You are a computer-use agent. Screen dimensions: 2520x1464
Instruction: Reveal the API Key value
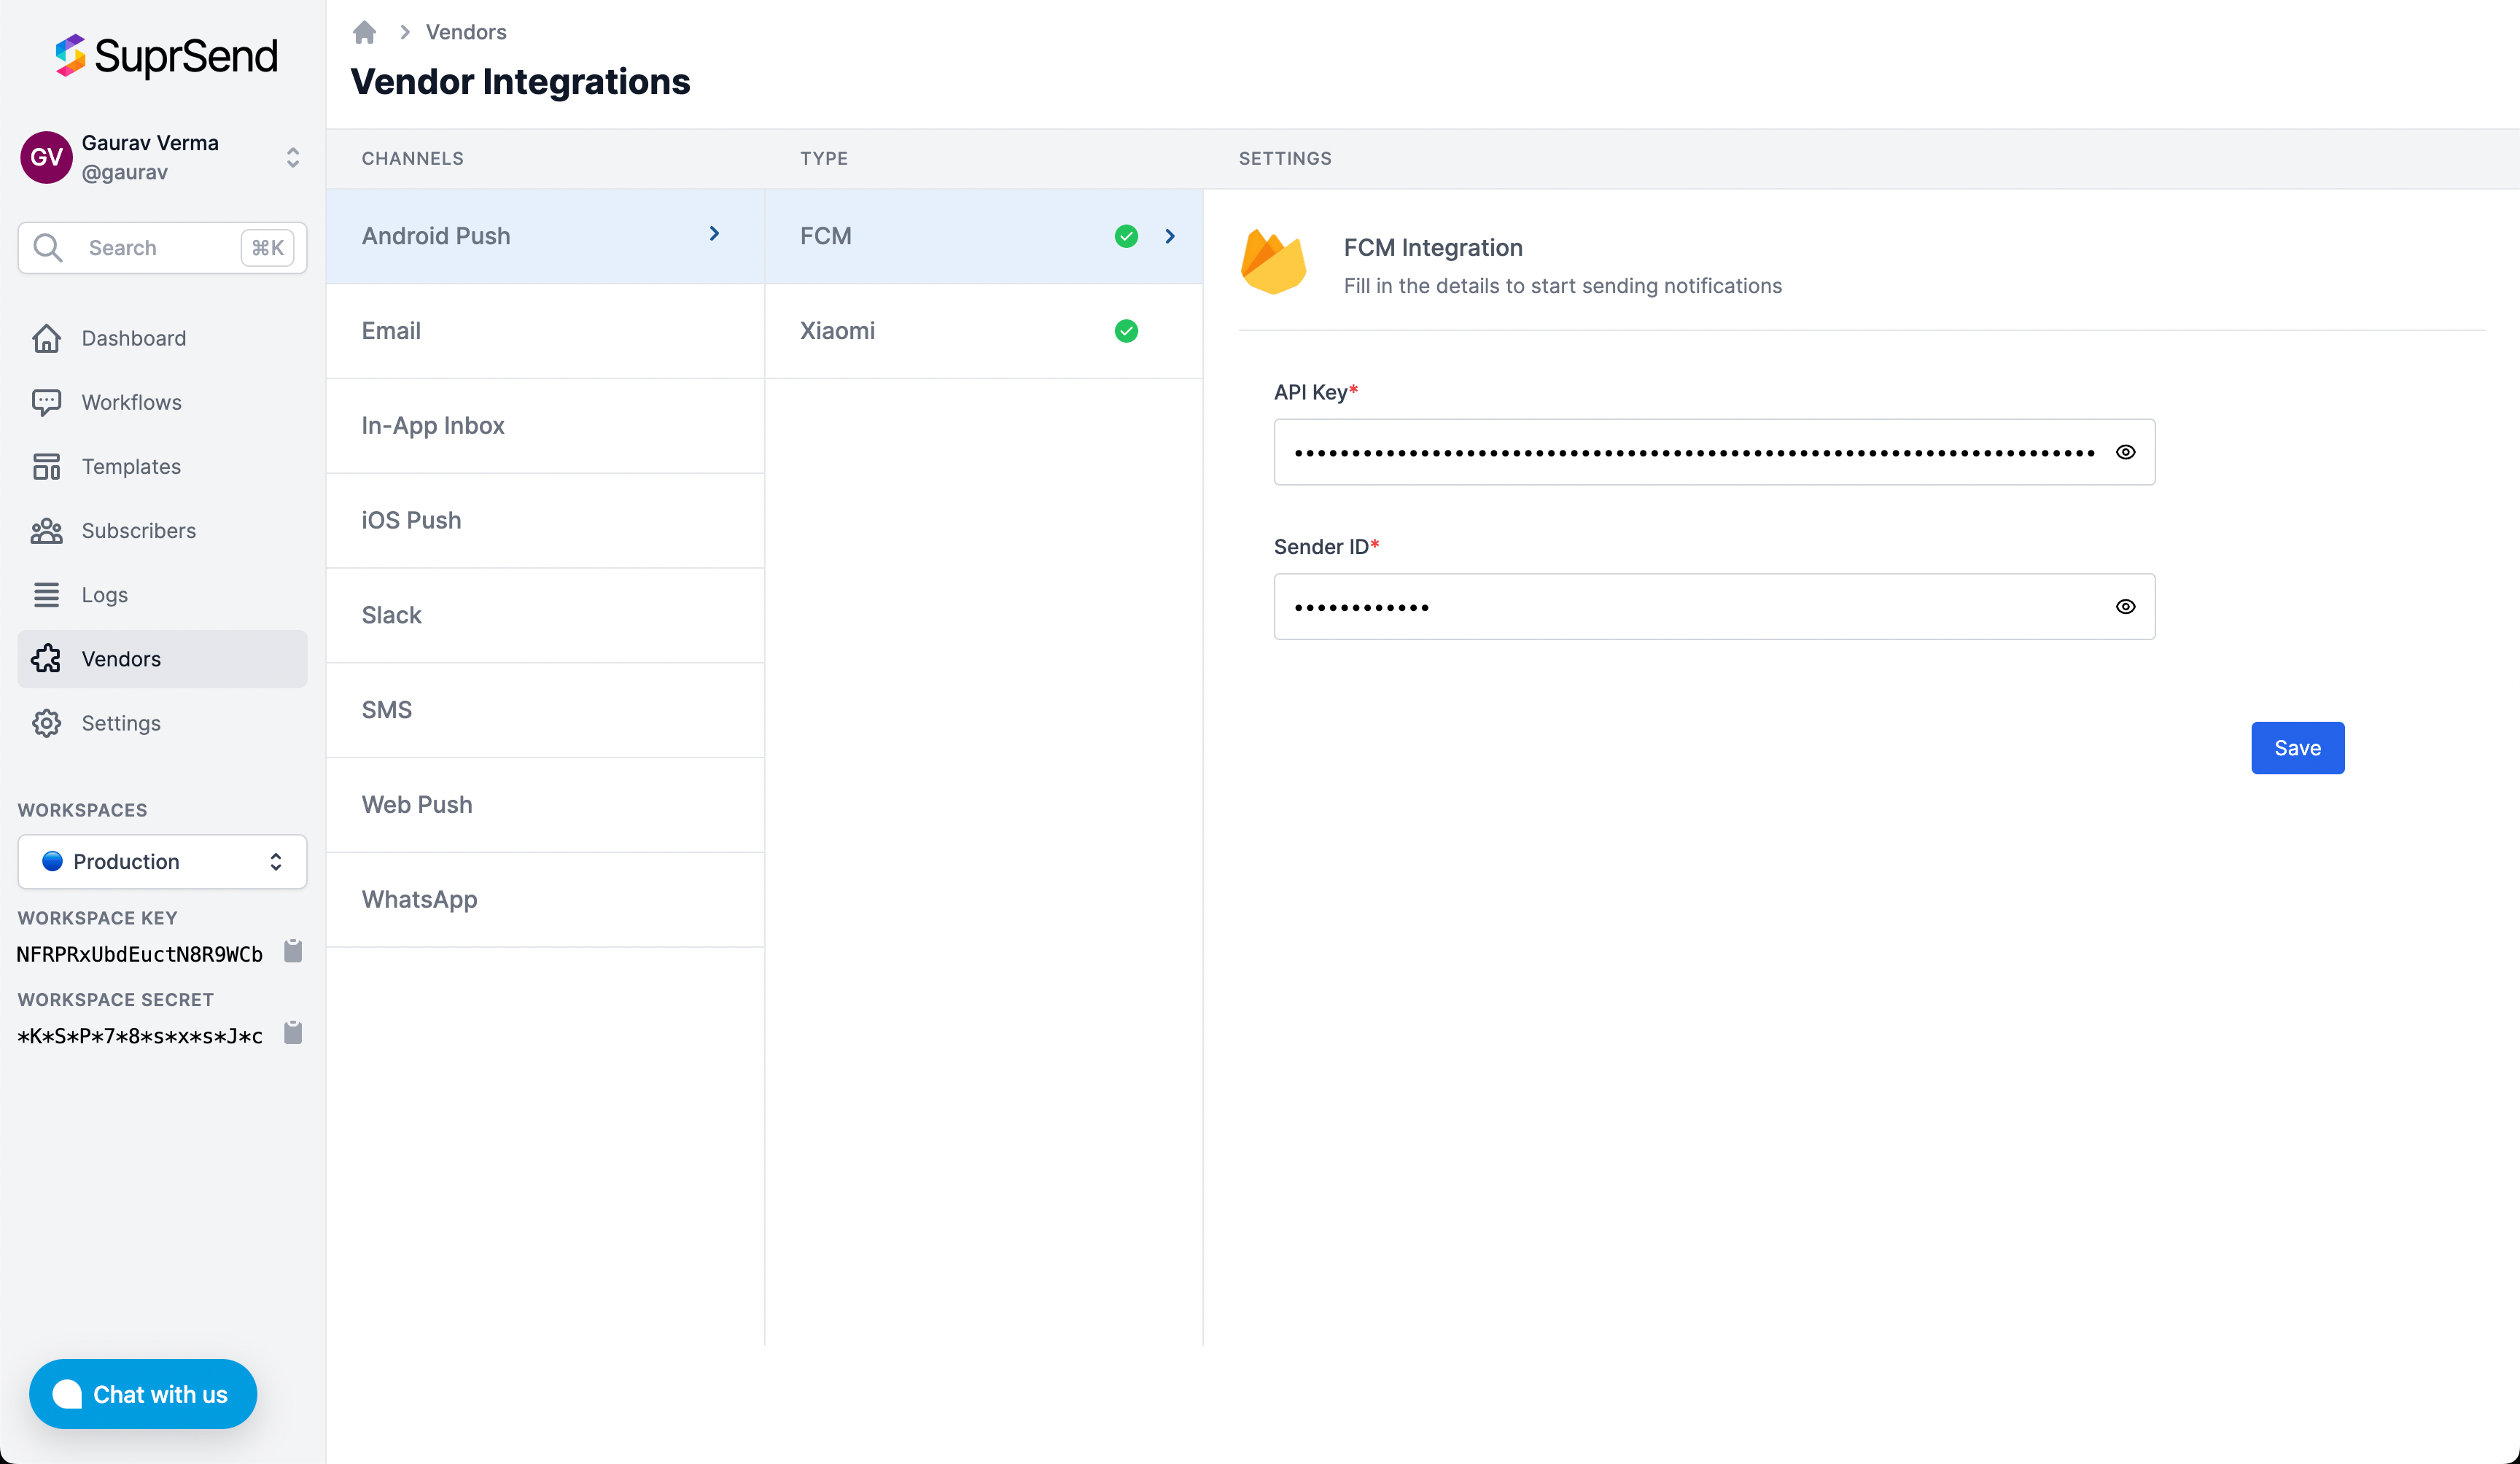coord(2125,452)
